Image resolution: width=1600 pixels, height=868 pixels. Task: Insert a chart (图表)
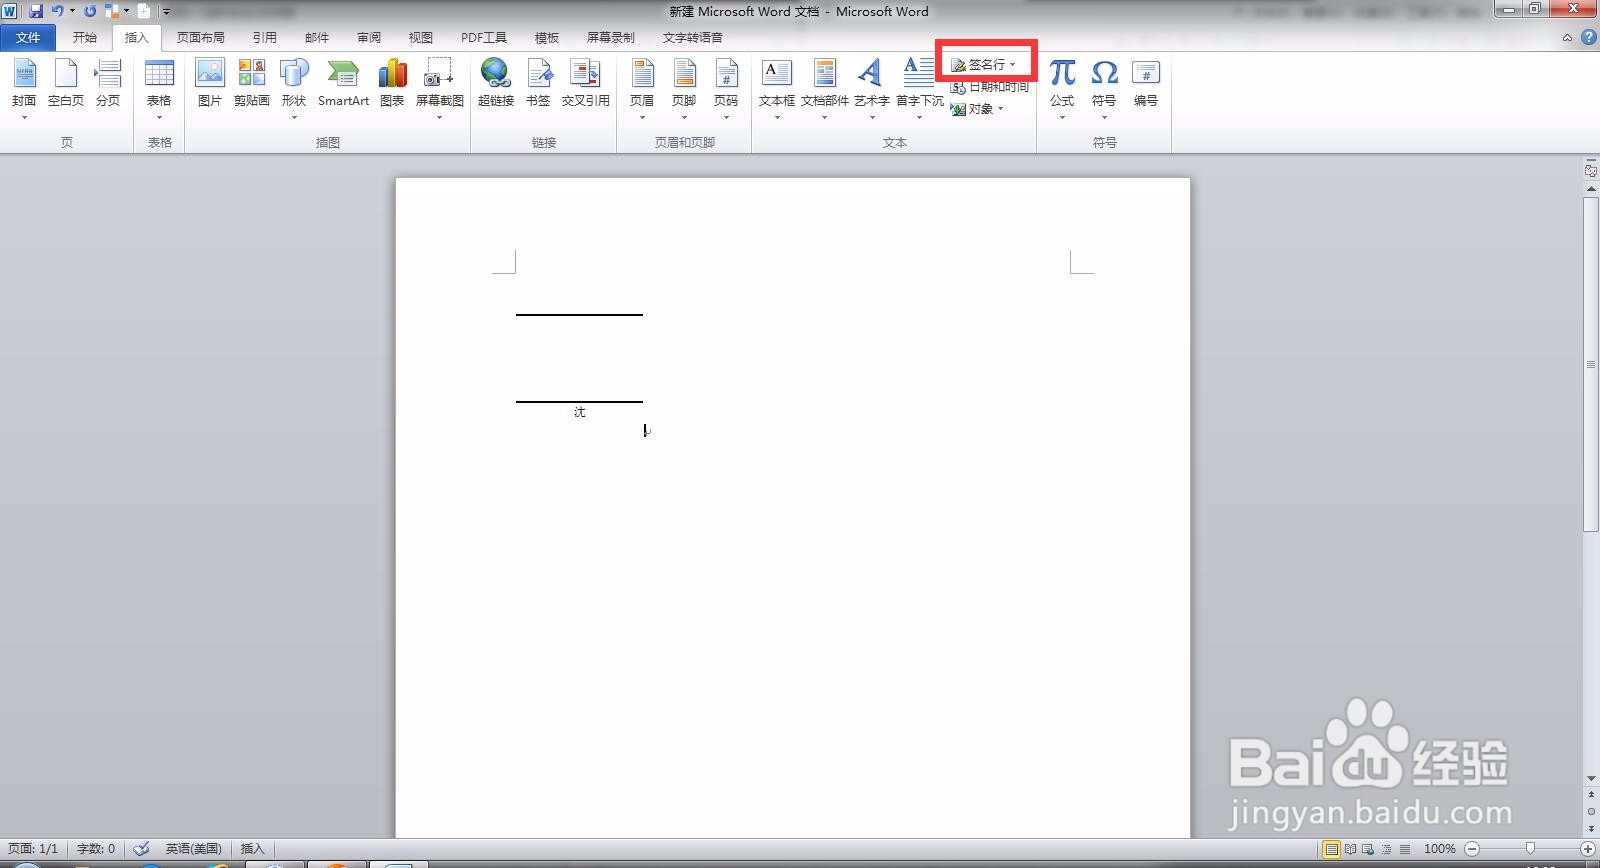coord(392,84)
